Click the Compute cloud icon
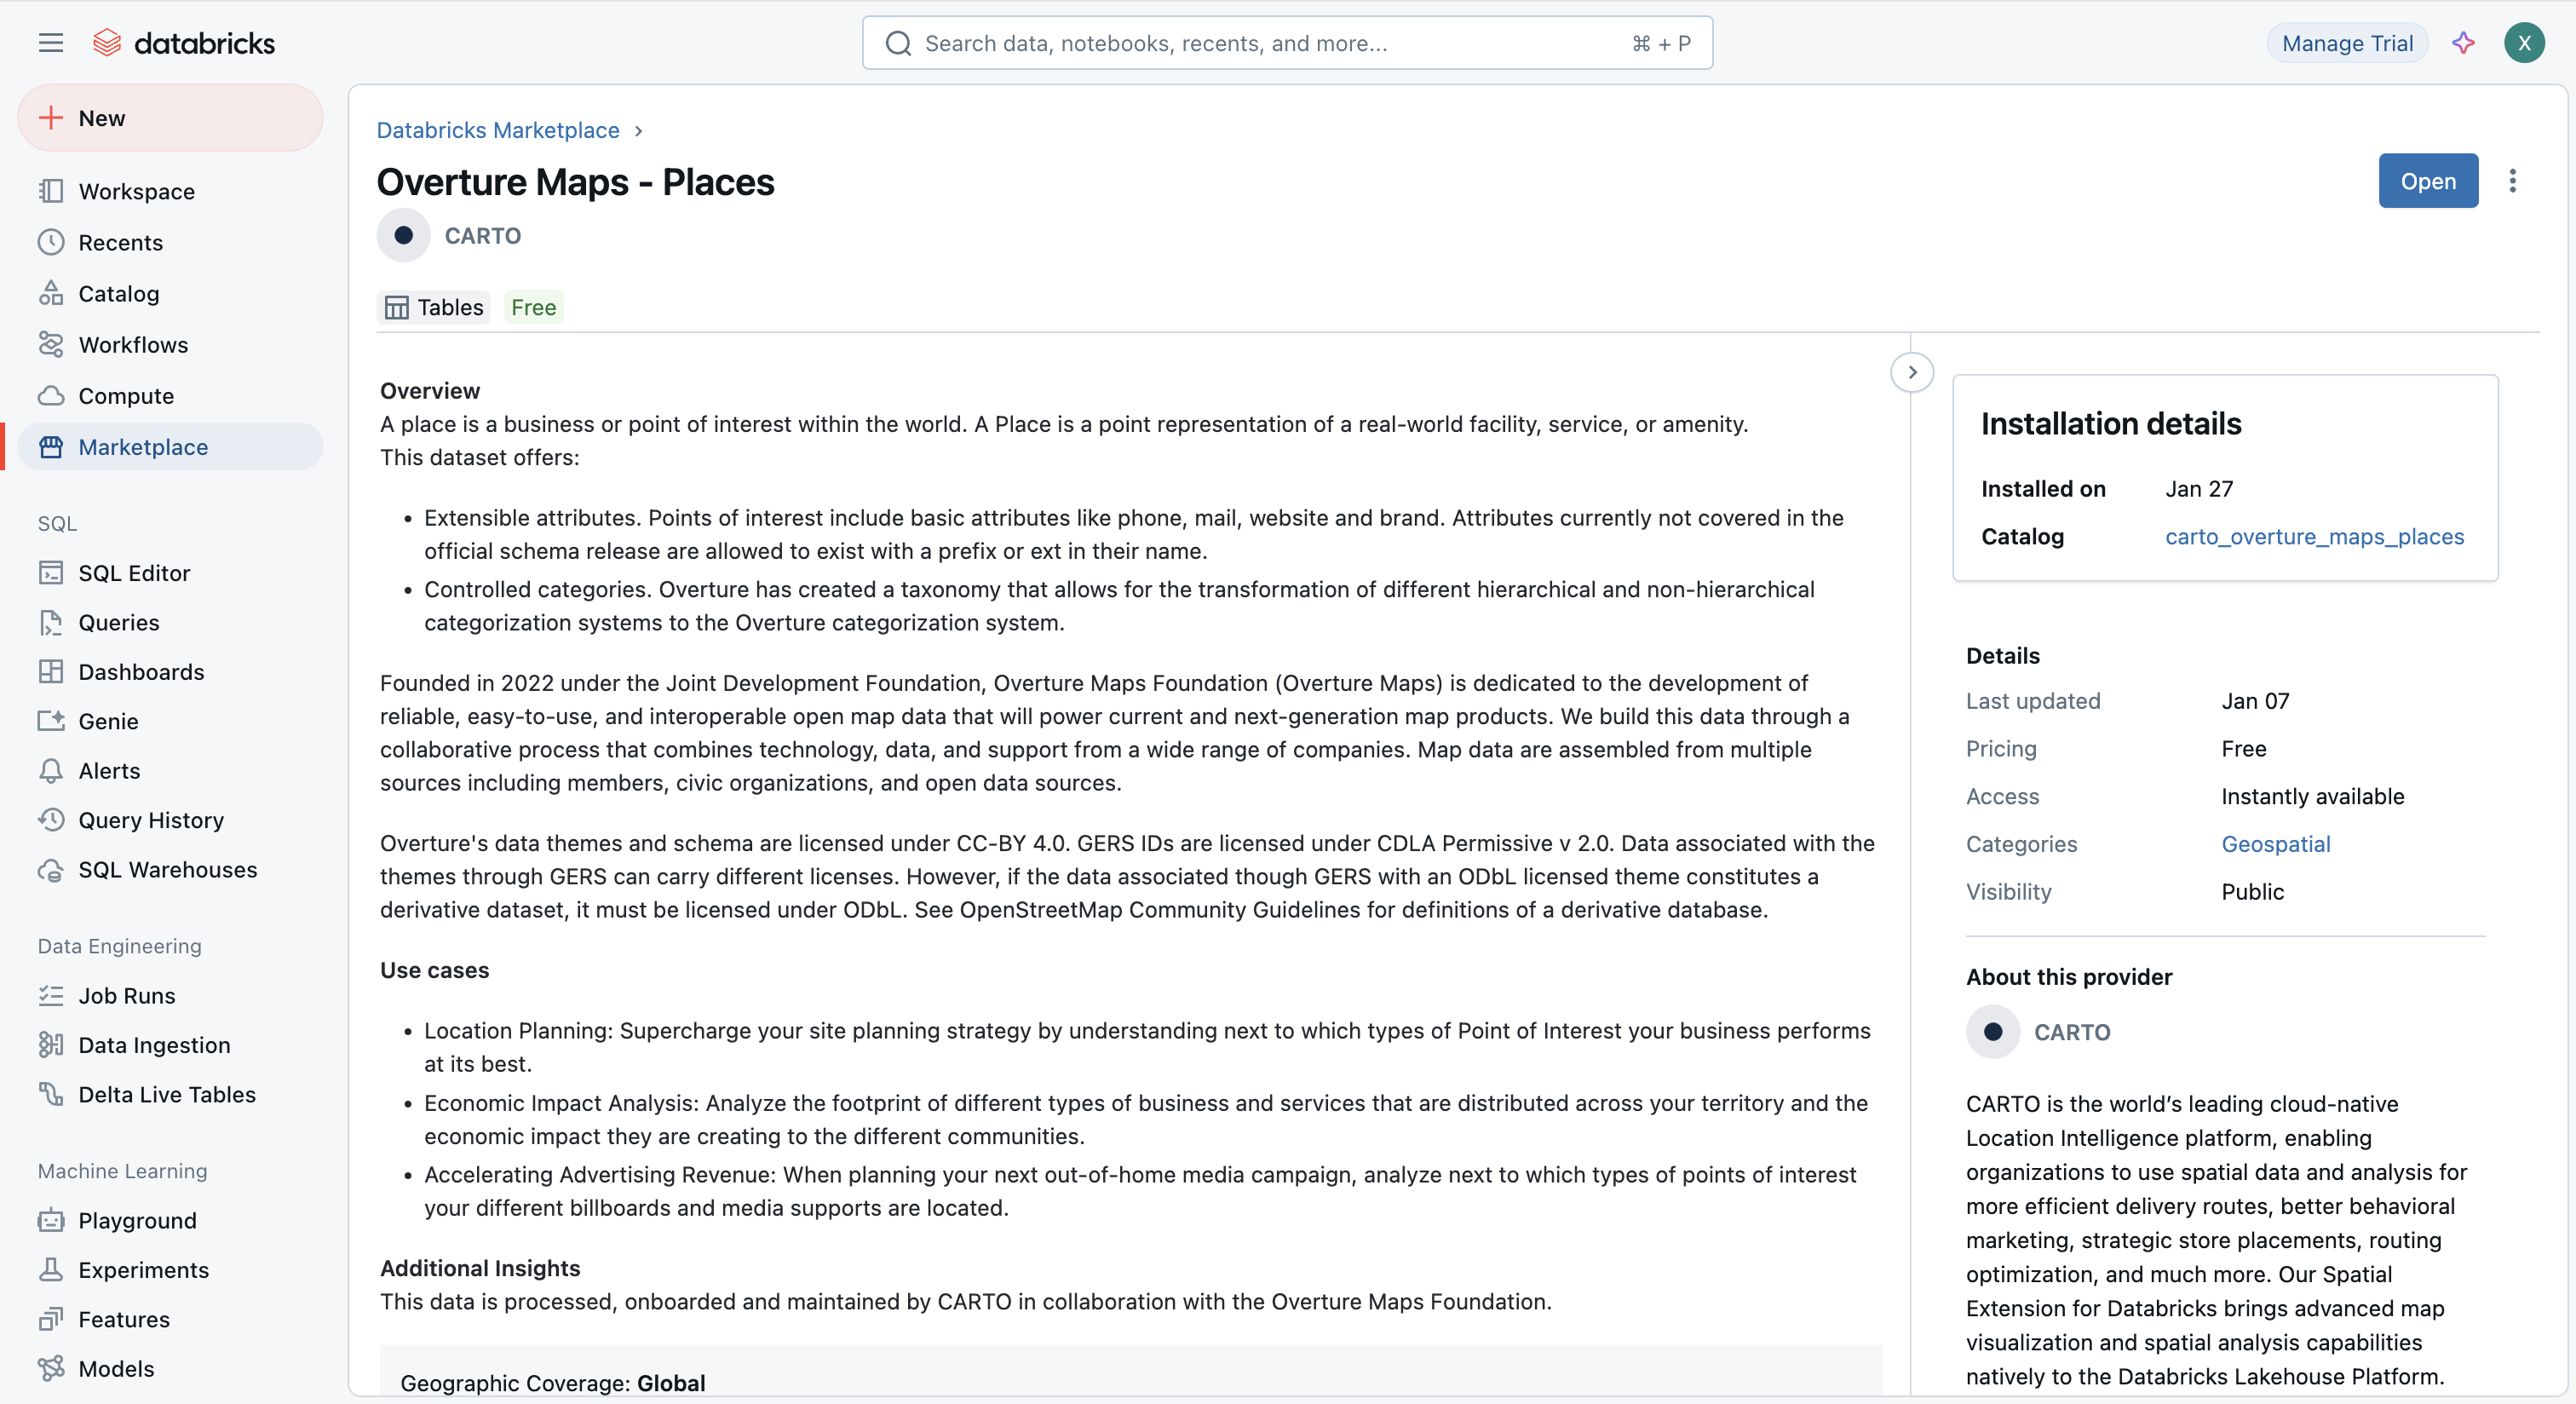This screenshot has height=1404, width=2576. (x=51, y=395)
